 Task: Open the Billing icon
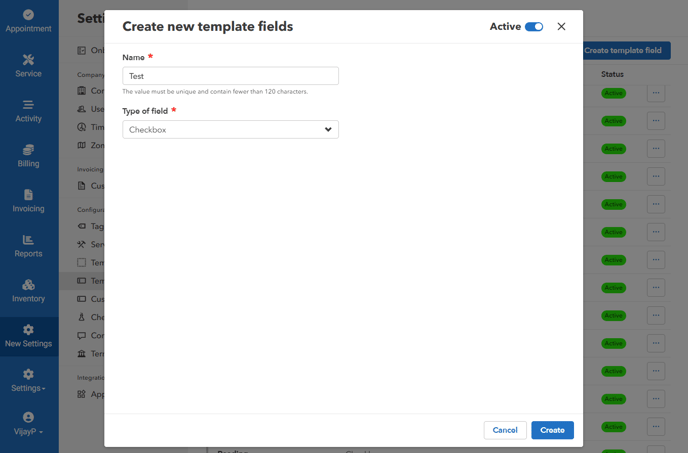[28, 150]
